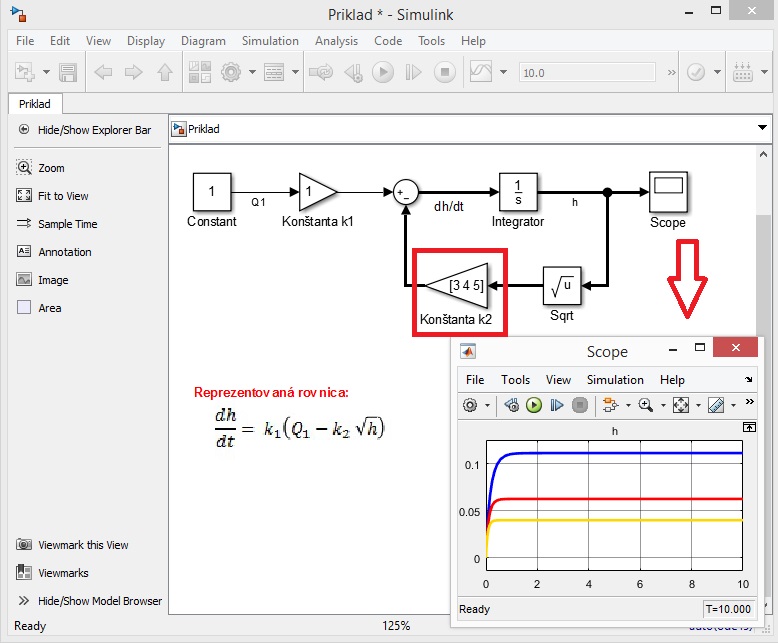Run the simulation in Simulink toolbar
Viewport: 778px width, 643px height.
coord(383,72)
